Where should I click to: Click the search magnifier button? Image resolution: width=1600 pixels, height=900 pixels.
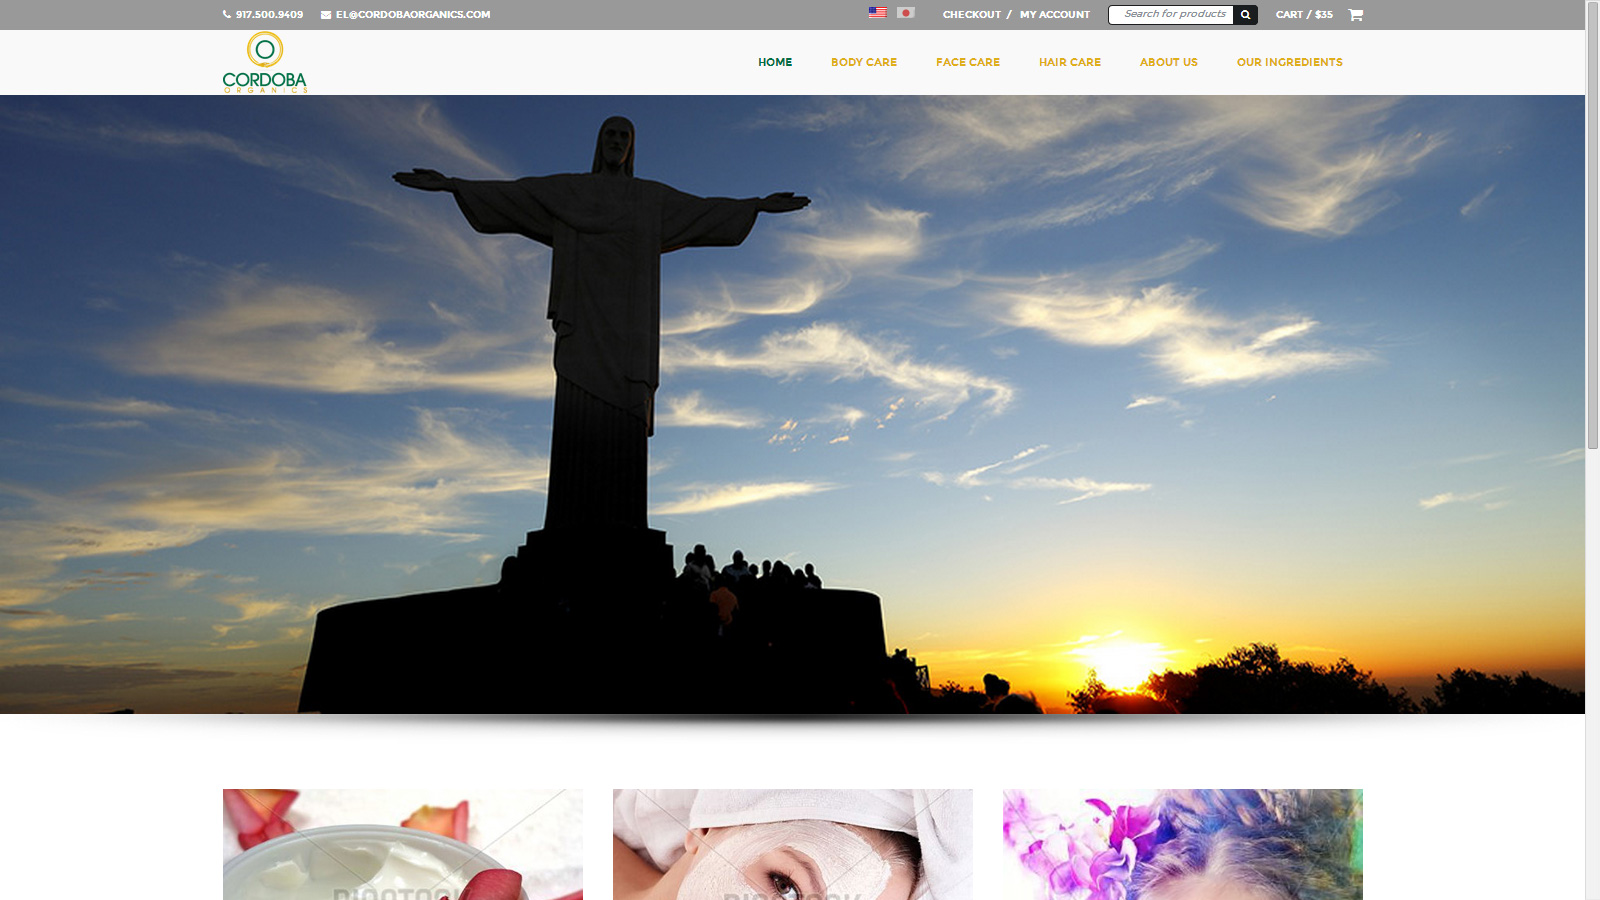coord(1245,15)
